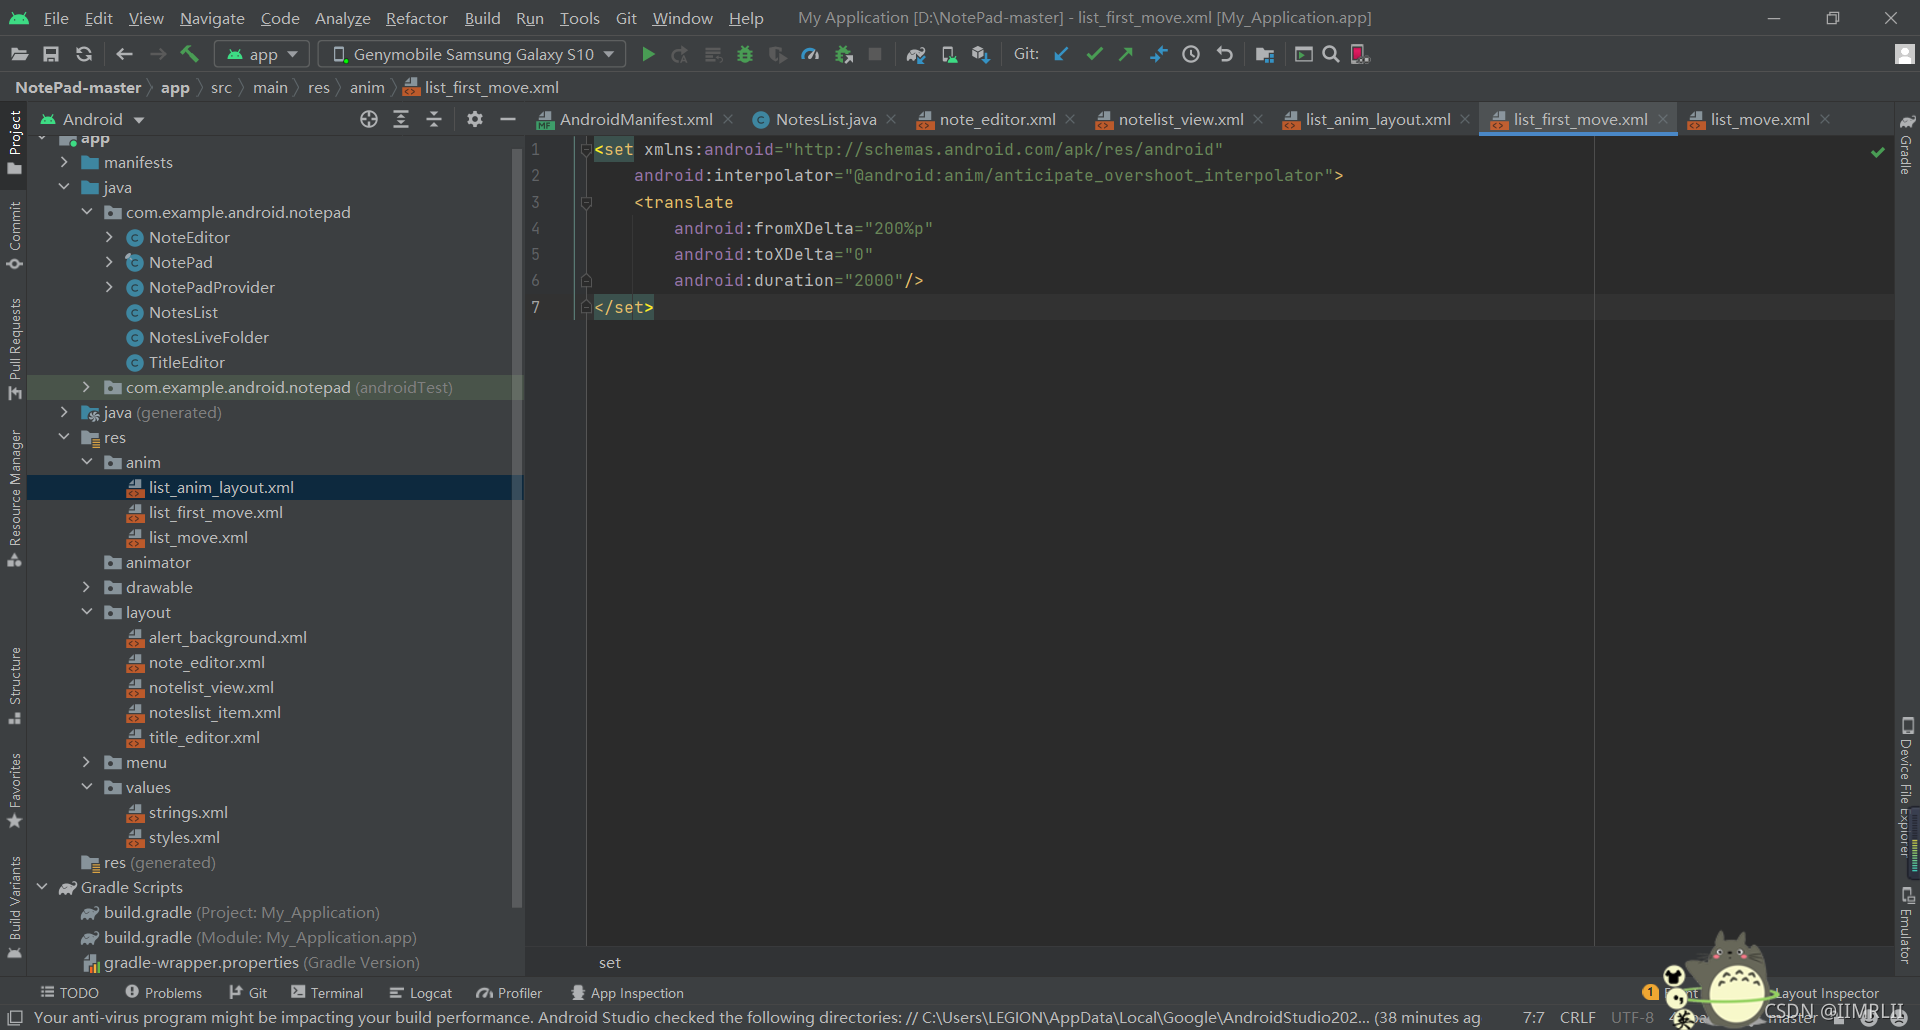1920x1030 pixels.
Task: Collapse the anim folder
Action: pyautogui.click(x=87, y=462)
